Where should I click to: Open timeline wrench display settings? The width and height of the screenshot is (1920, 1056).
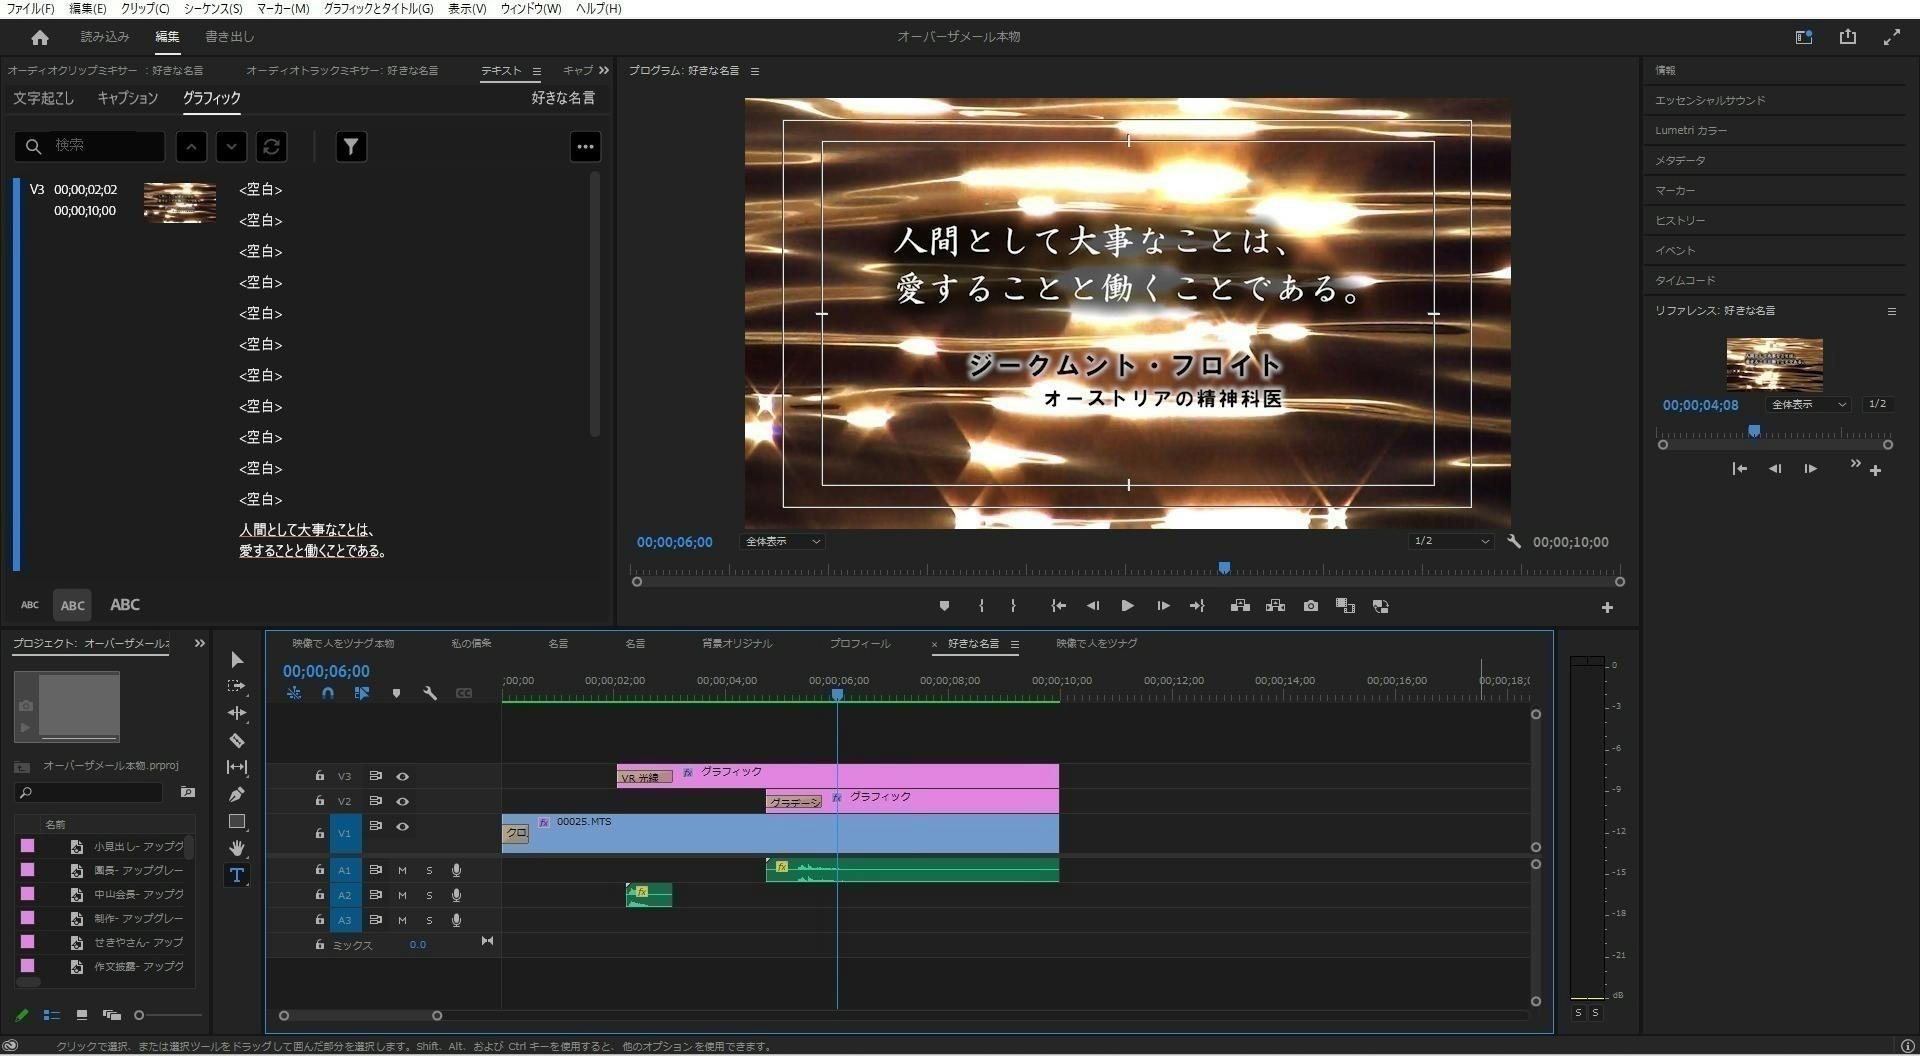tap(430, 693)
